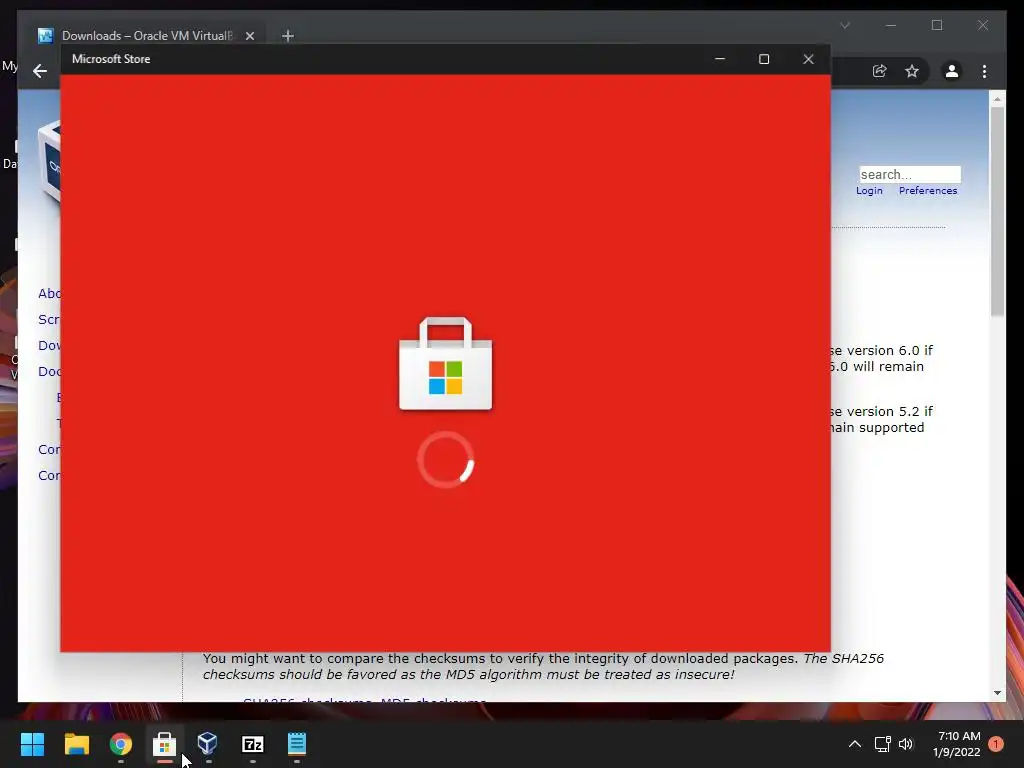This screenshot has height=768, width=1024.
Task: Click the Microsoft Store taskbar icon
Action: (165, 744)
